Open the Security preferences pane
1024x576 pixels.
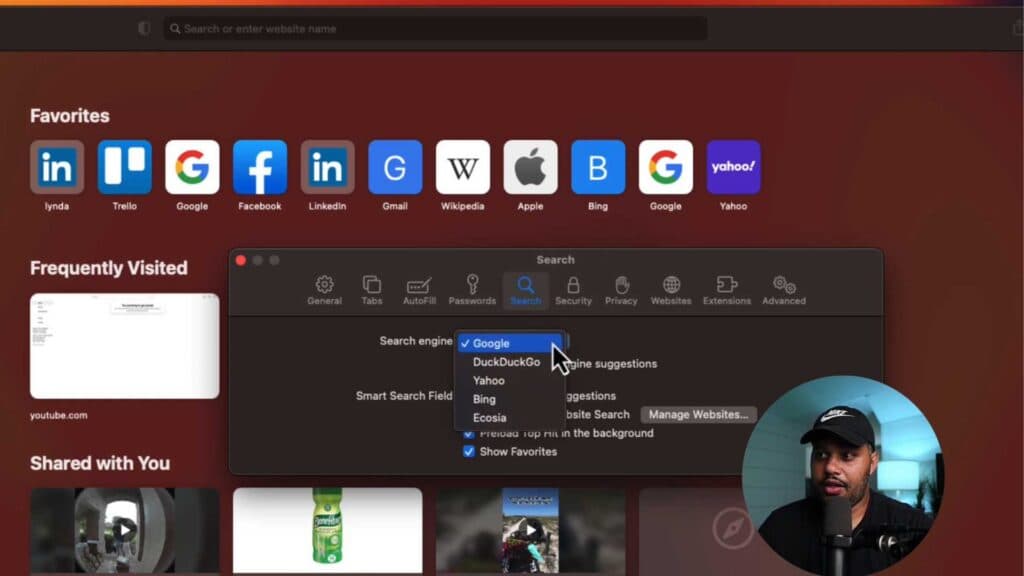pyautogui.click(x=573, y=291)
